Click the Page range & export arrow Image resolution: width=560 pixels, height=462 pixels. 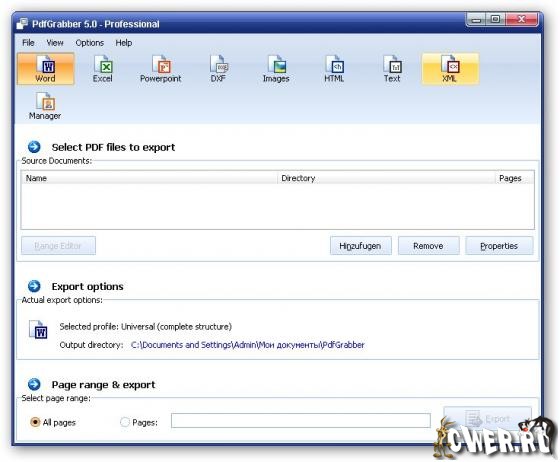click(34, 384)
